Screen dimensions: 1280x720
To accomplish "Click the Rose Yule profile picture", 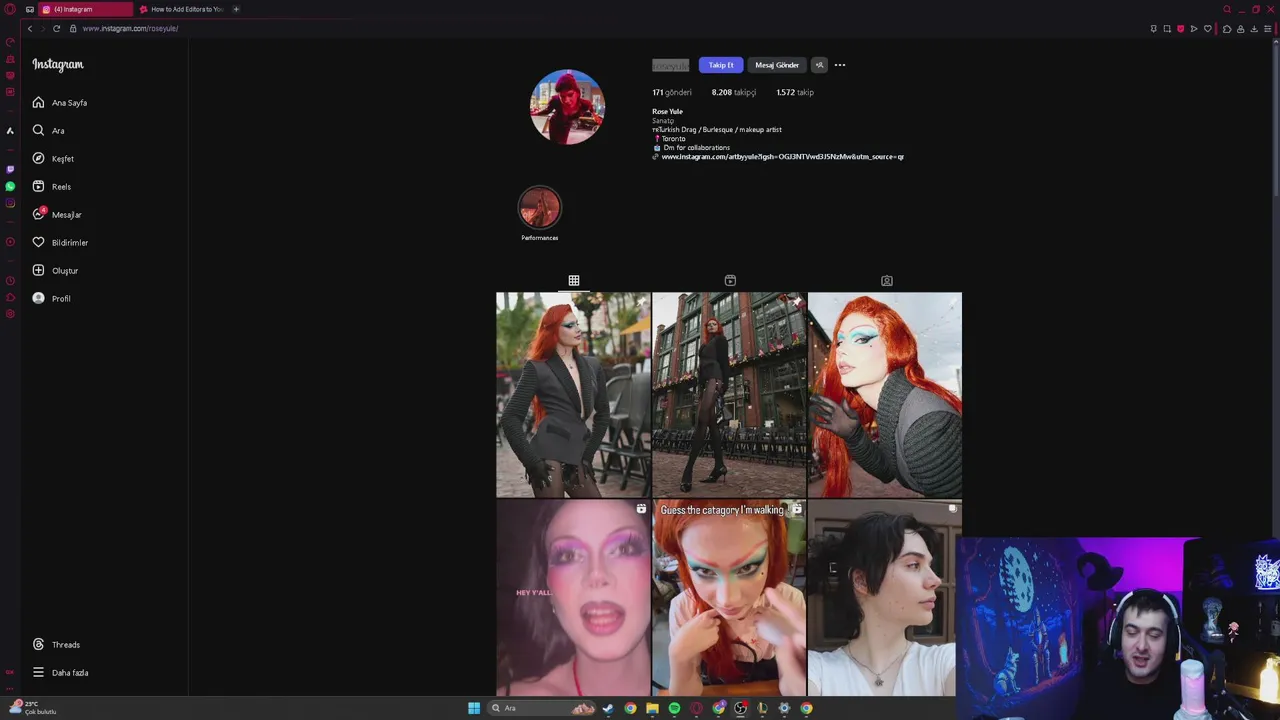I will pyautogui.click(x=567, y=107).
